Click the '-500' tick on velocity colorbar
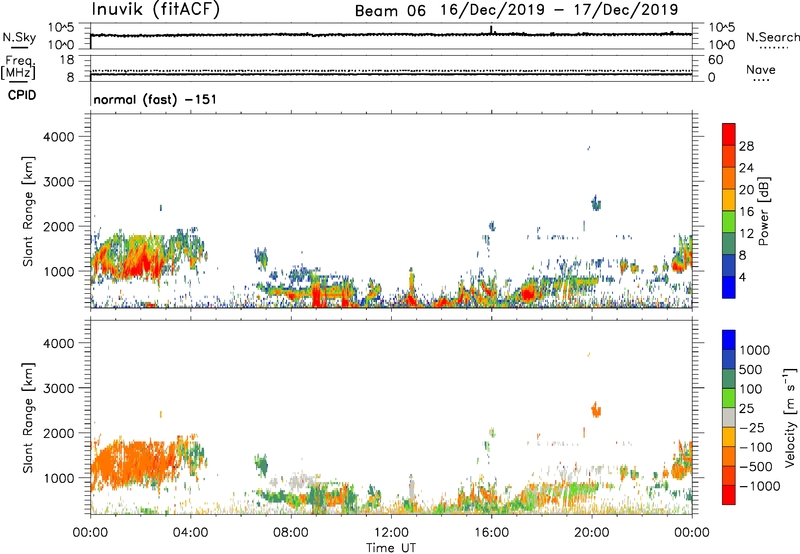The image size is (800, 554). click(756, 466)
